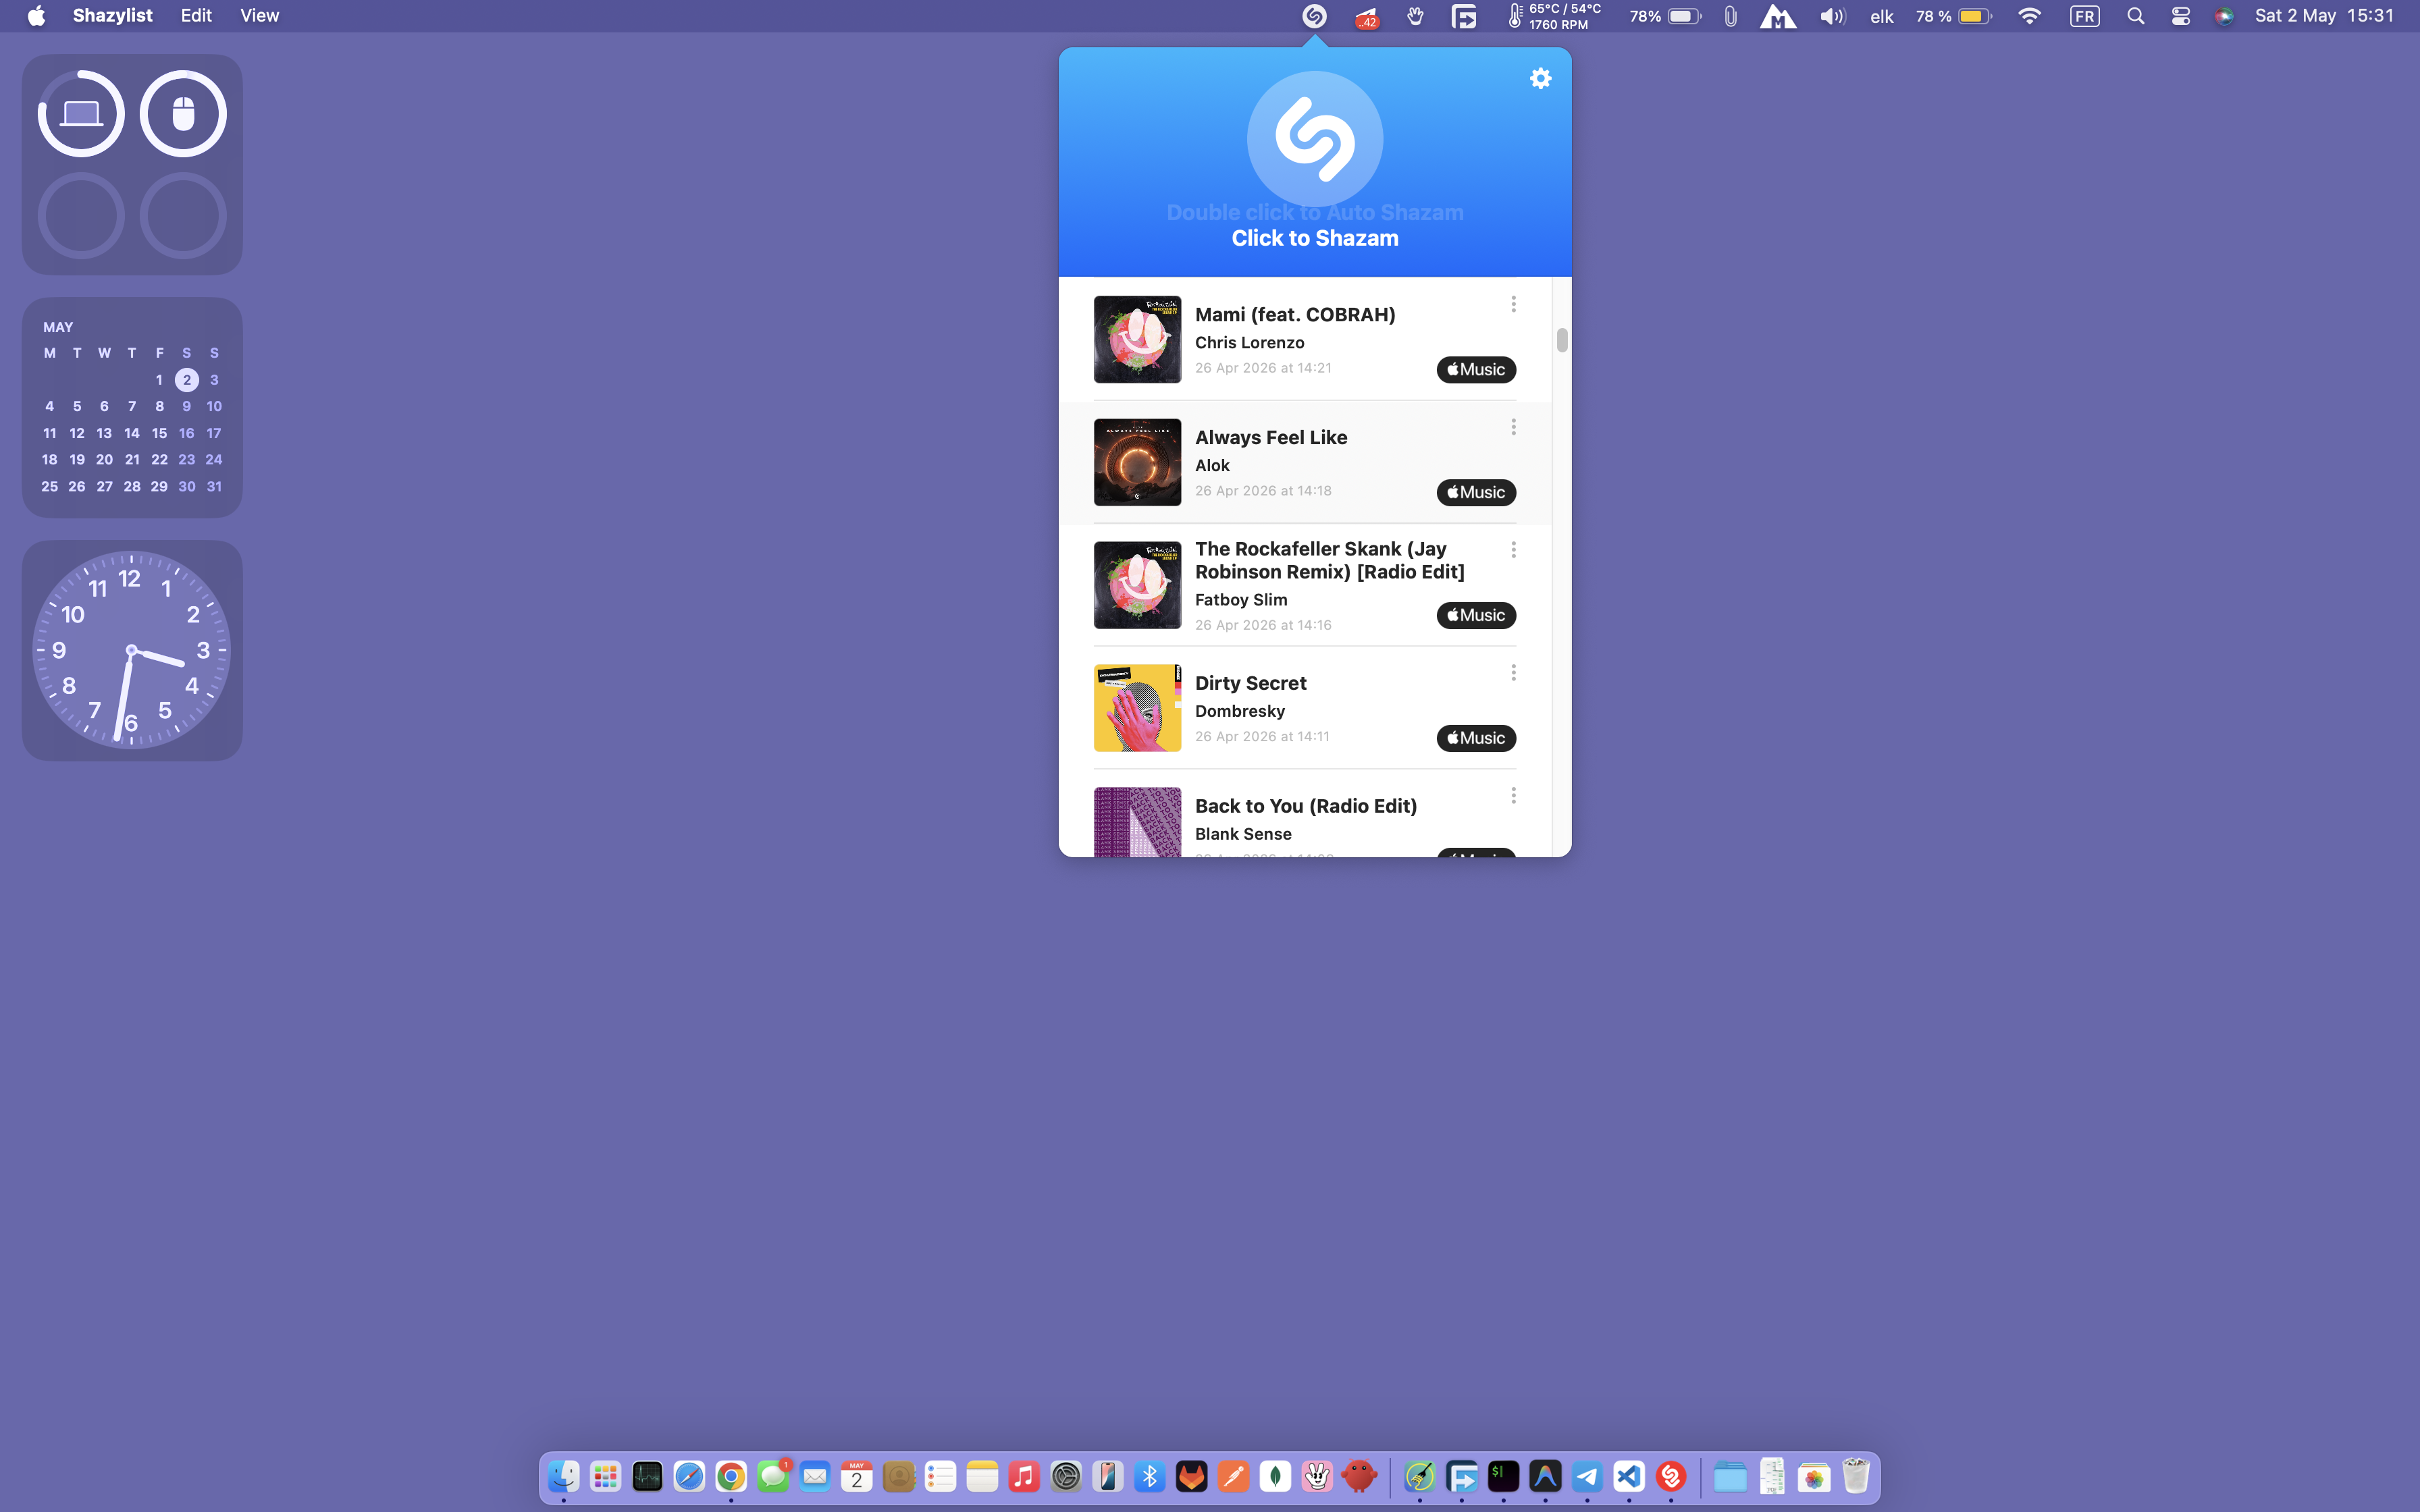Click the Mami (feat. COBRAH) album artwork
The image size is (2420, 1512).
[1137, 340]
